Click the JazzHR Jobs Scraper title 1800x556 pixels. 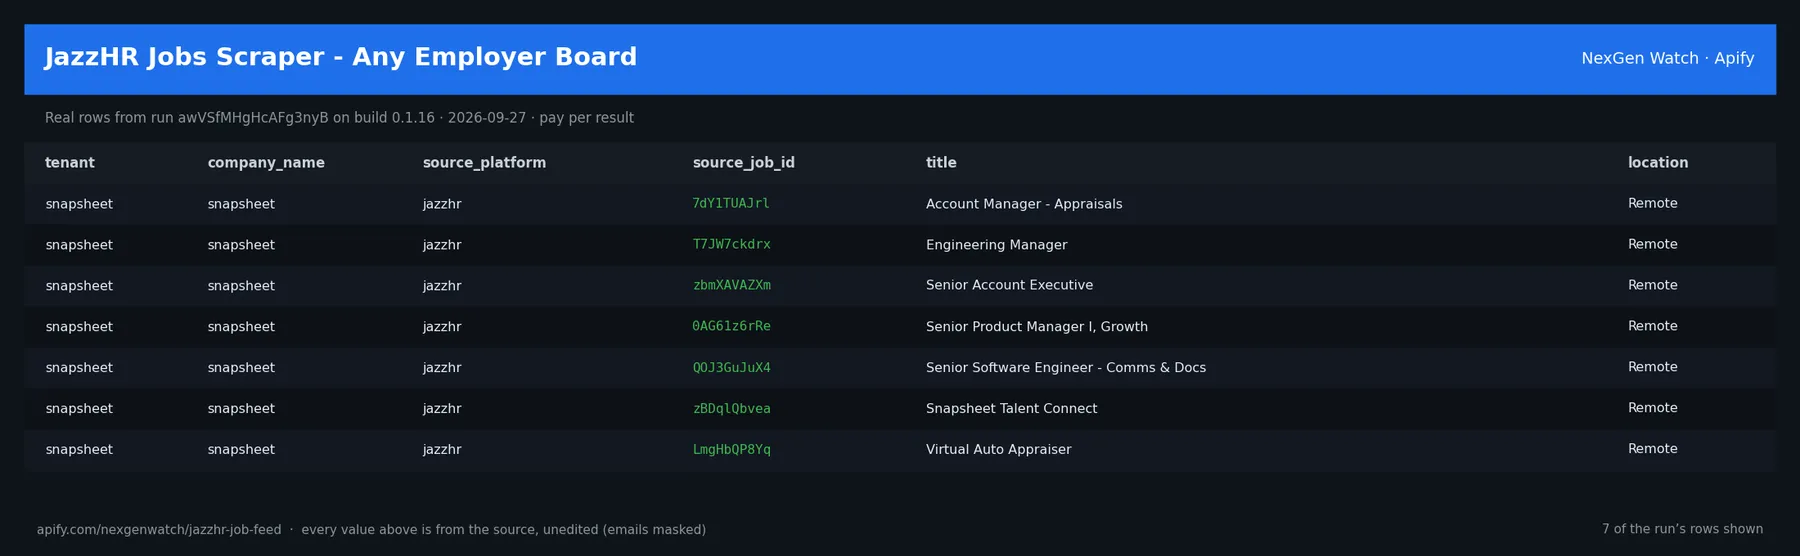(341, 58)
